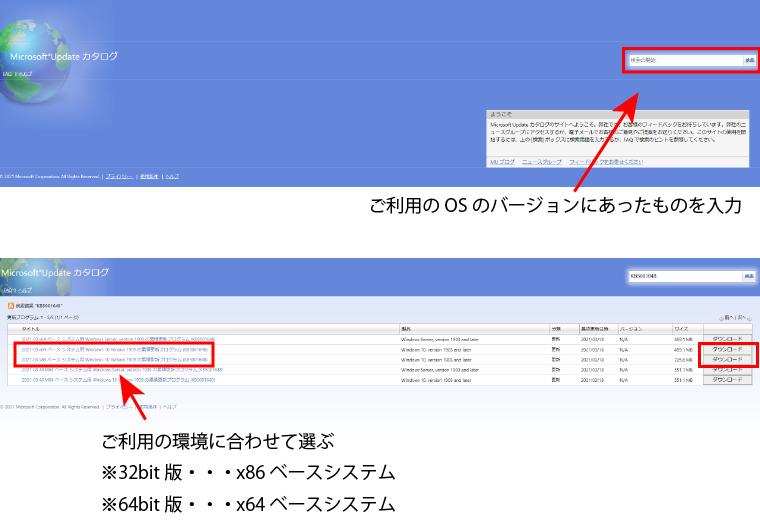Click 検索 next to the KB5001648 field
This screenshot has width=760, height=530.
coord(749,276)
